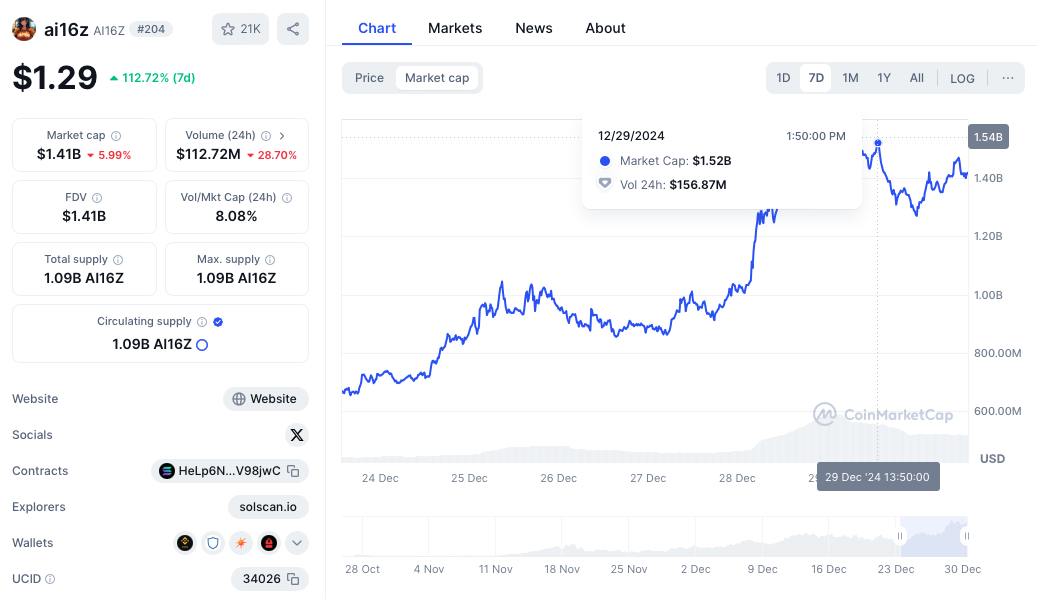Open the red wallet icon

pyautogui.click(x=269, y=543)
